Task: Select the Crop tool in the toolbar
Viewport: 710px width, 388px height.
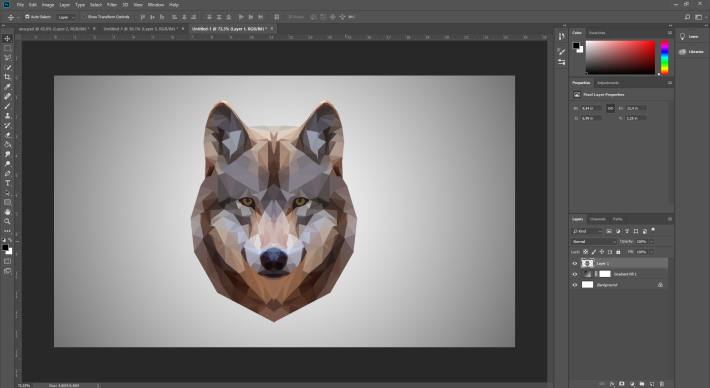Action: [7, 77]
